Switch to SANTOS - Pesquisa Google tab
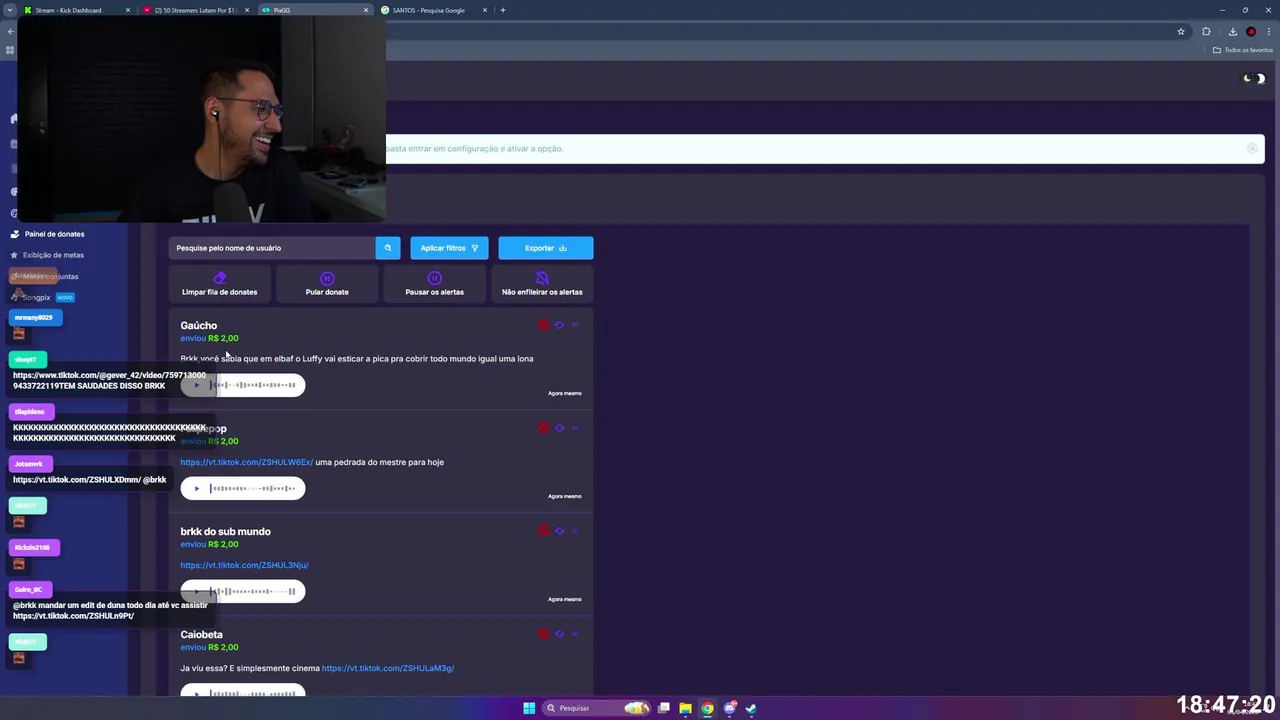This screenshot has width=1280, height=720. coord(433,10)
